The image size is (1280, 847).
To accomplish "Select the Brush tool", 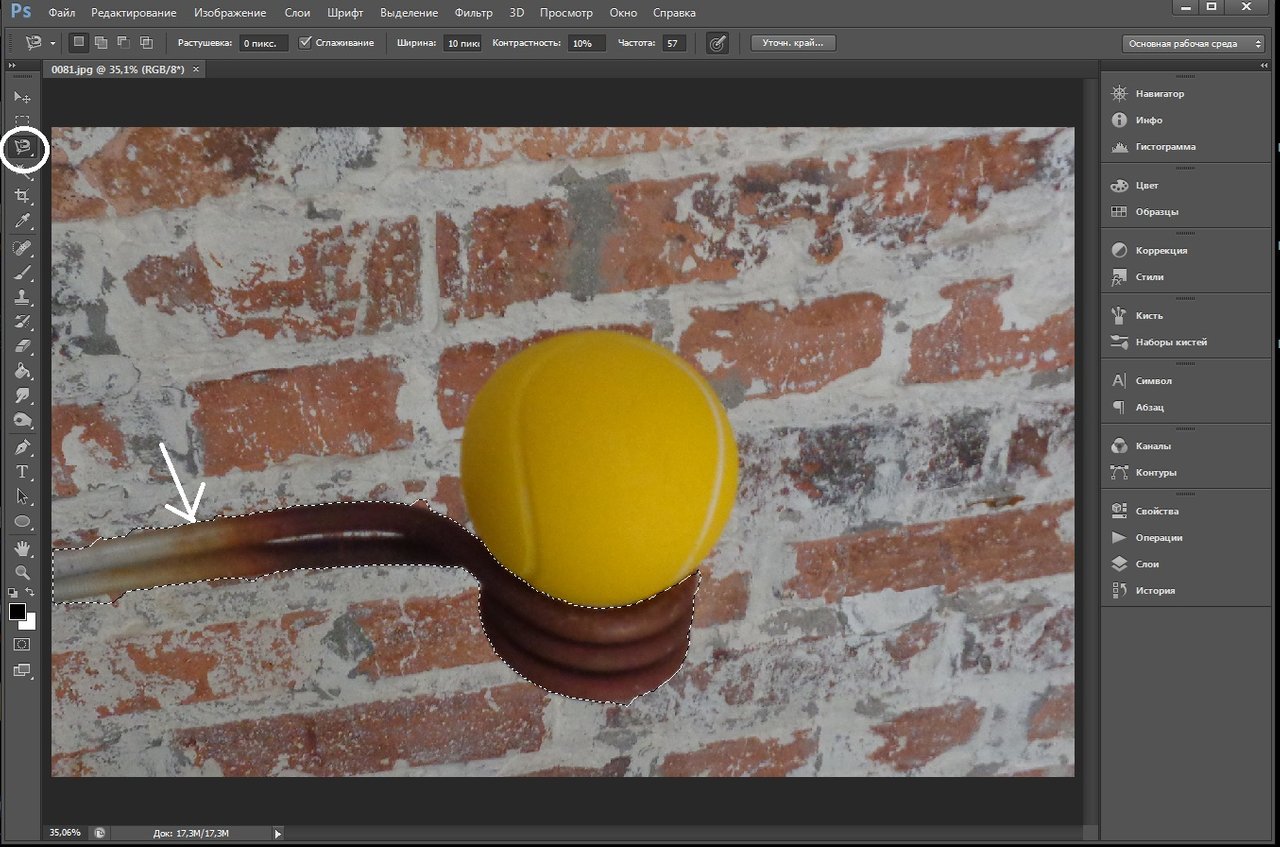I will (22, 273).
